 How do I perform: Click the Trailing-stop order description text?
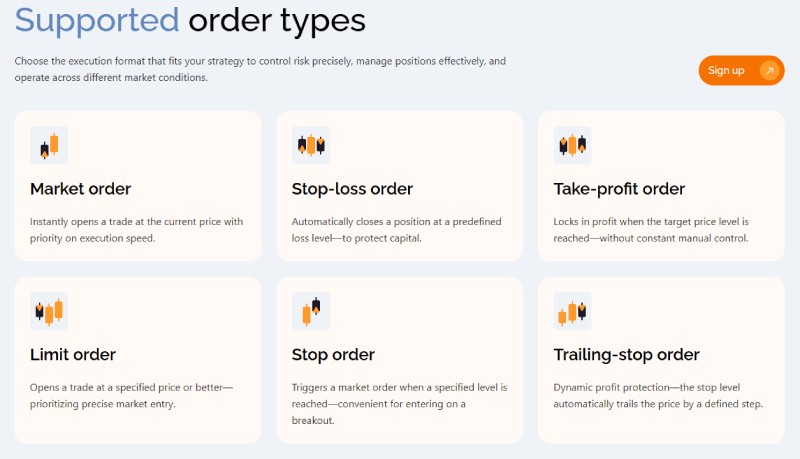click(657, 395)
